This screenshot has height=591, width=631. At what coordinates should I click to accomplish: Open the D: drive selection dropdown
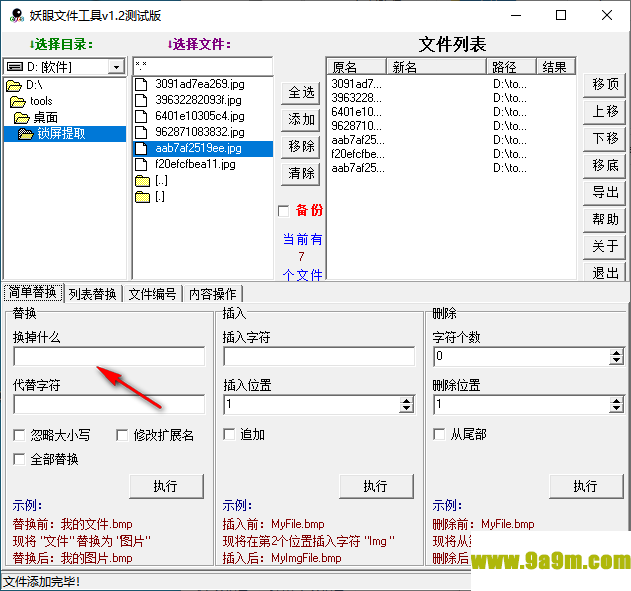click(x=116, y=67)
